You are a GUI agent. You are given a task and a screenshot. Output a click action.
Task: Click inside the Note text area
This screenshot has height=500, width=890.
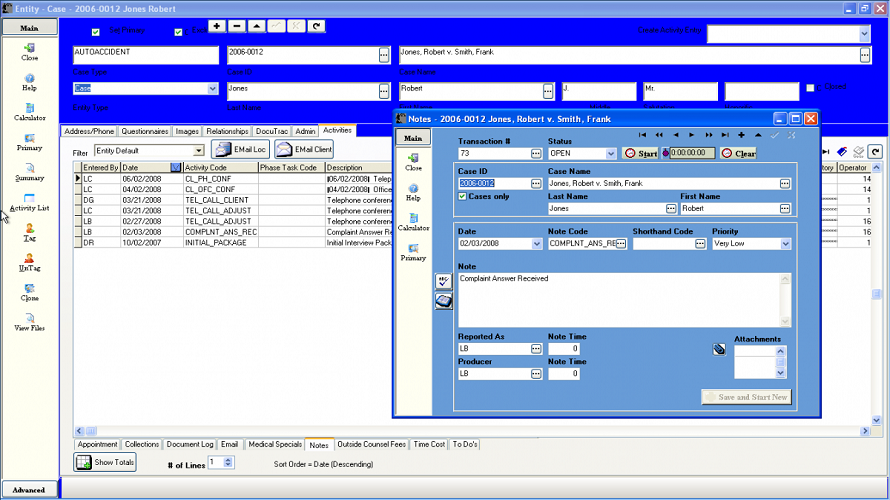tap(620, 300)
